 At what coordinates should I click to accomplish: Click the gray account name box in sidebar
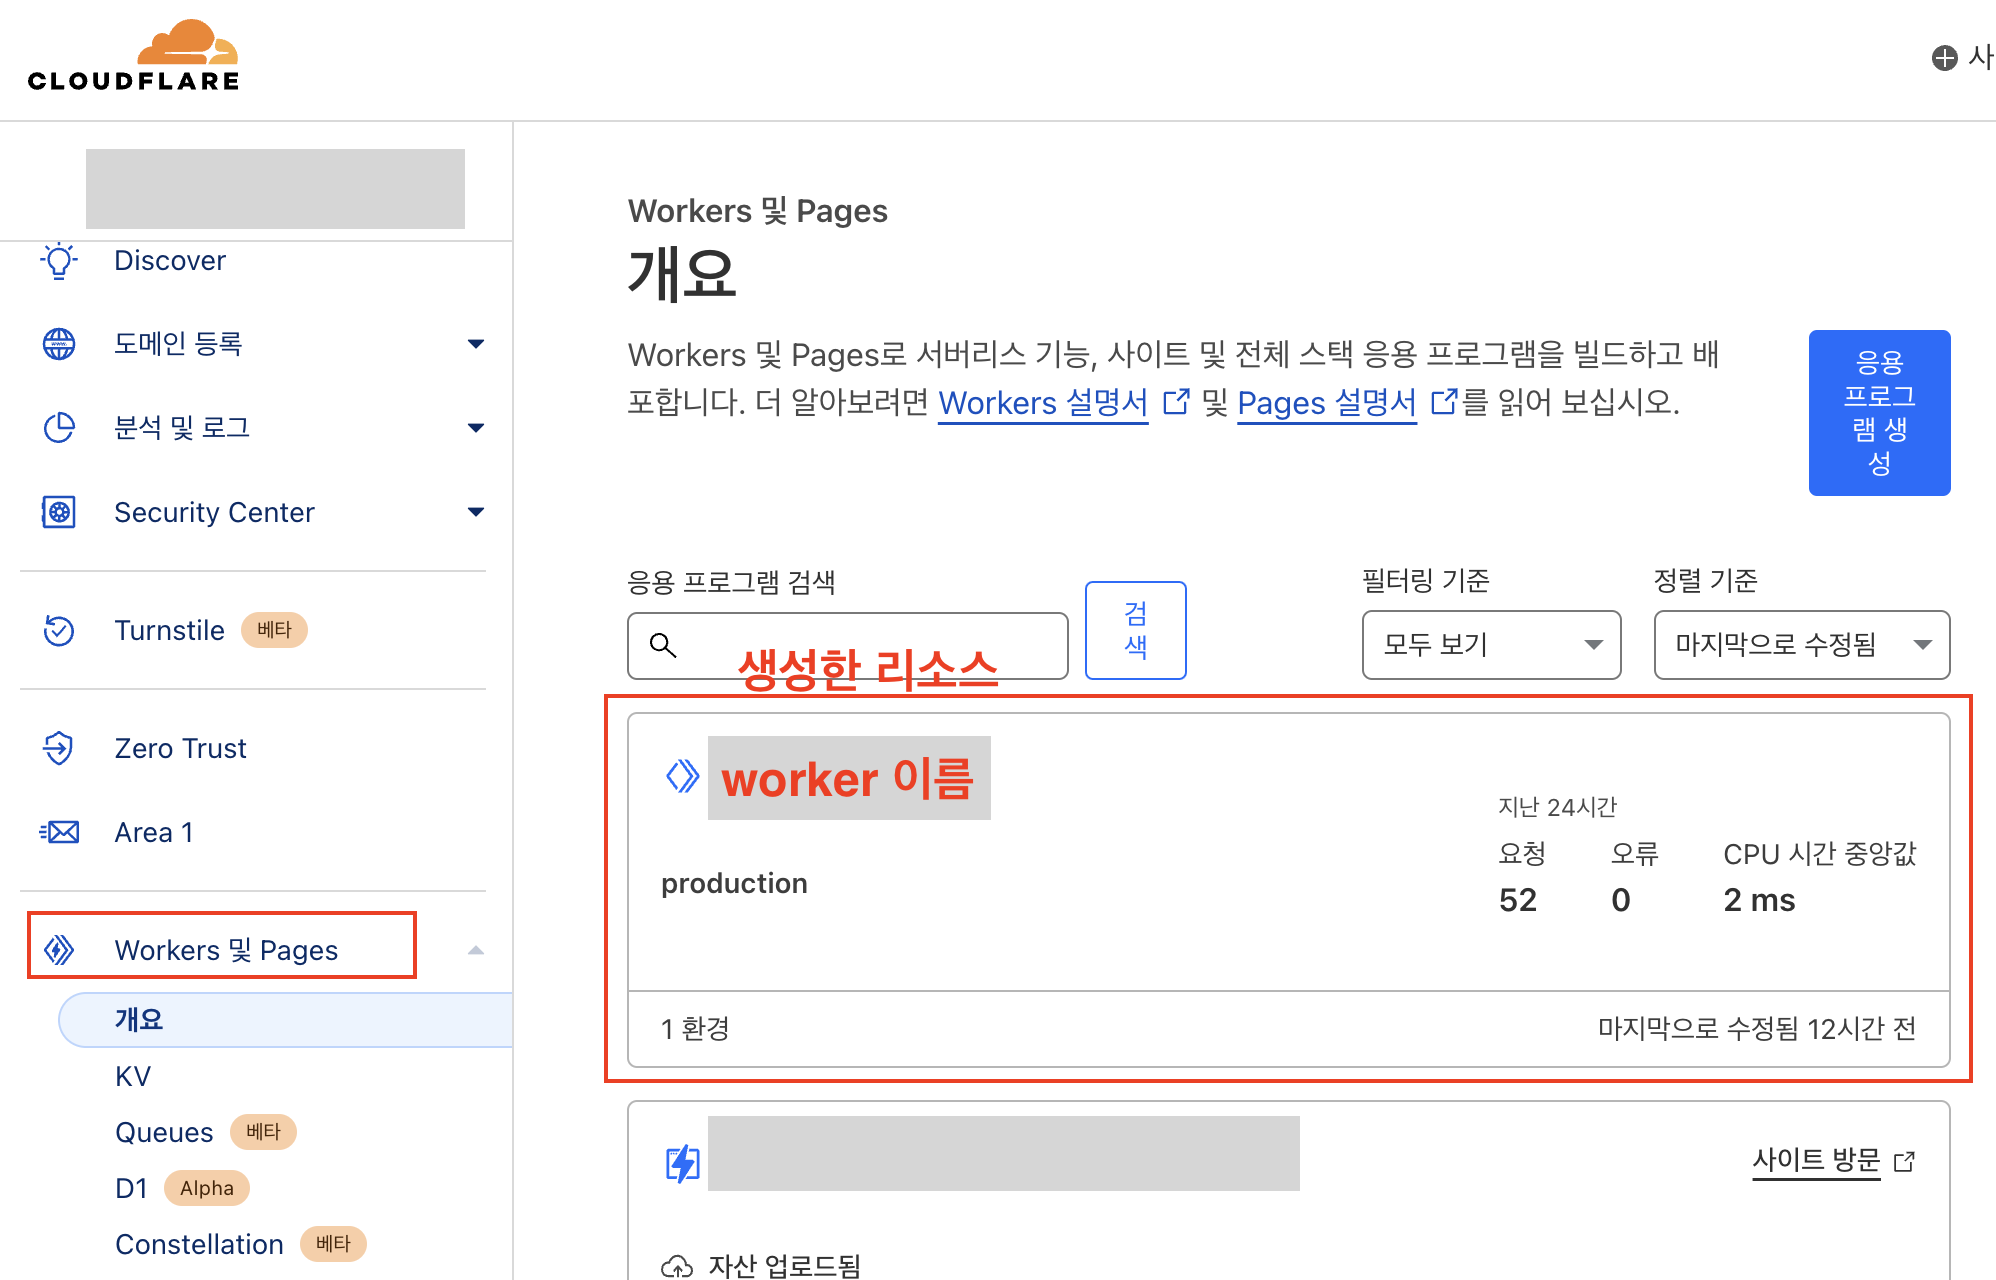[275, 189]
